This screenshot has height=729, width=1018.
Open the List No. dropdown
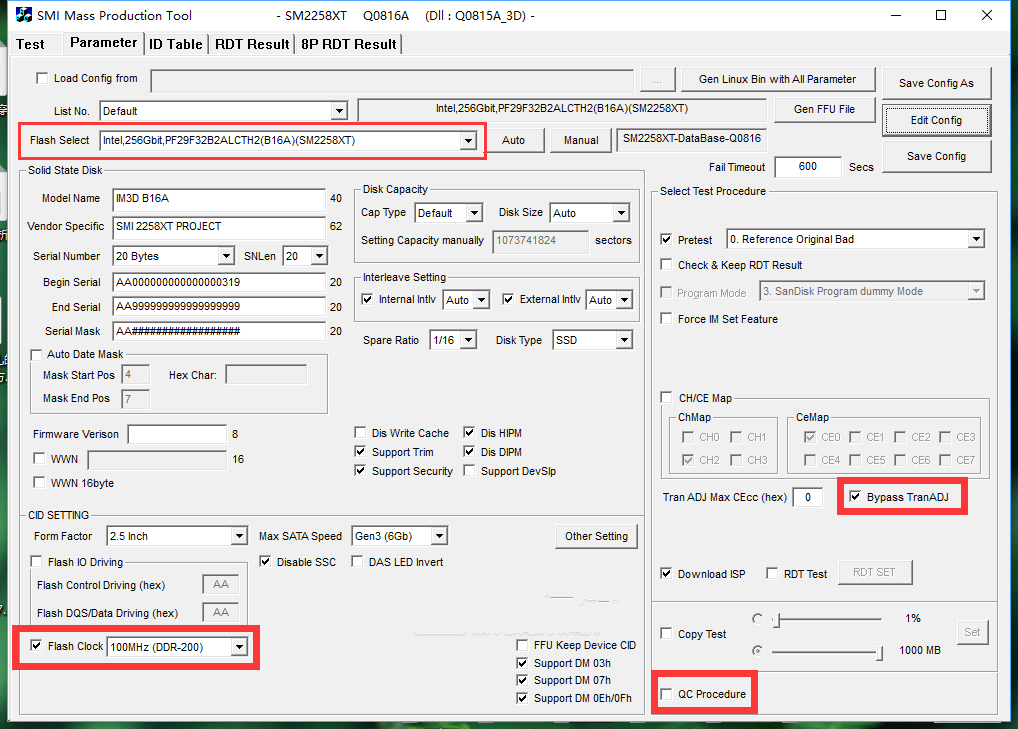[x=339, y=111]
